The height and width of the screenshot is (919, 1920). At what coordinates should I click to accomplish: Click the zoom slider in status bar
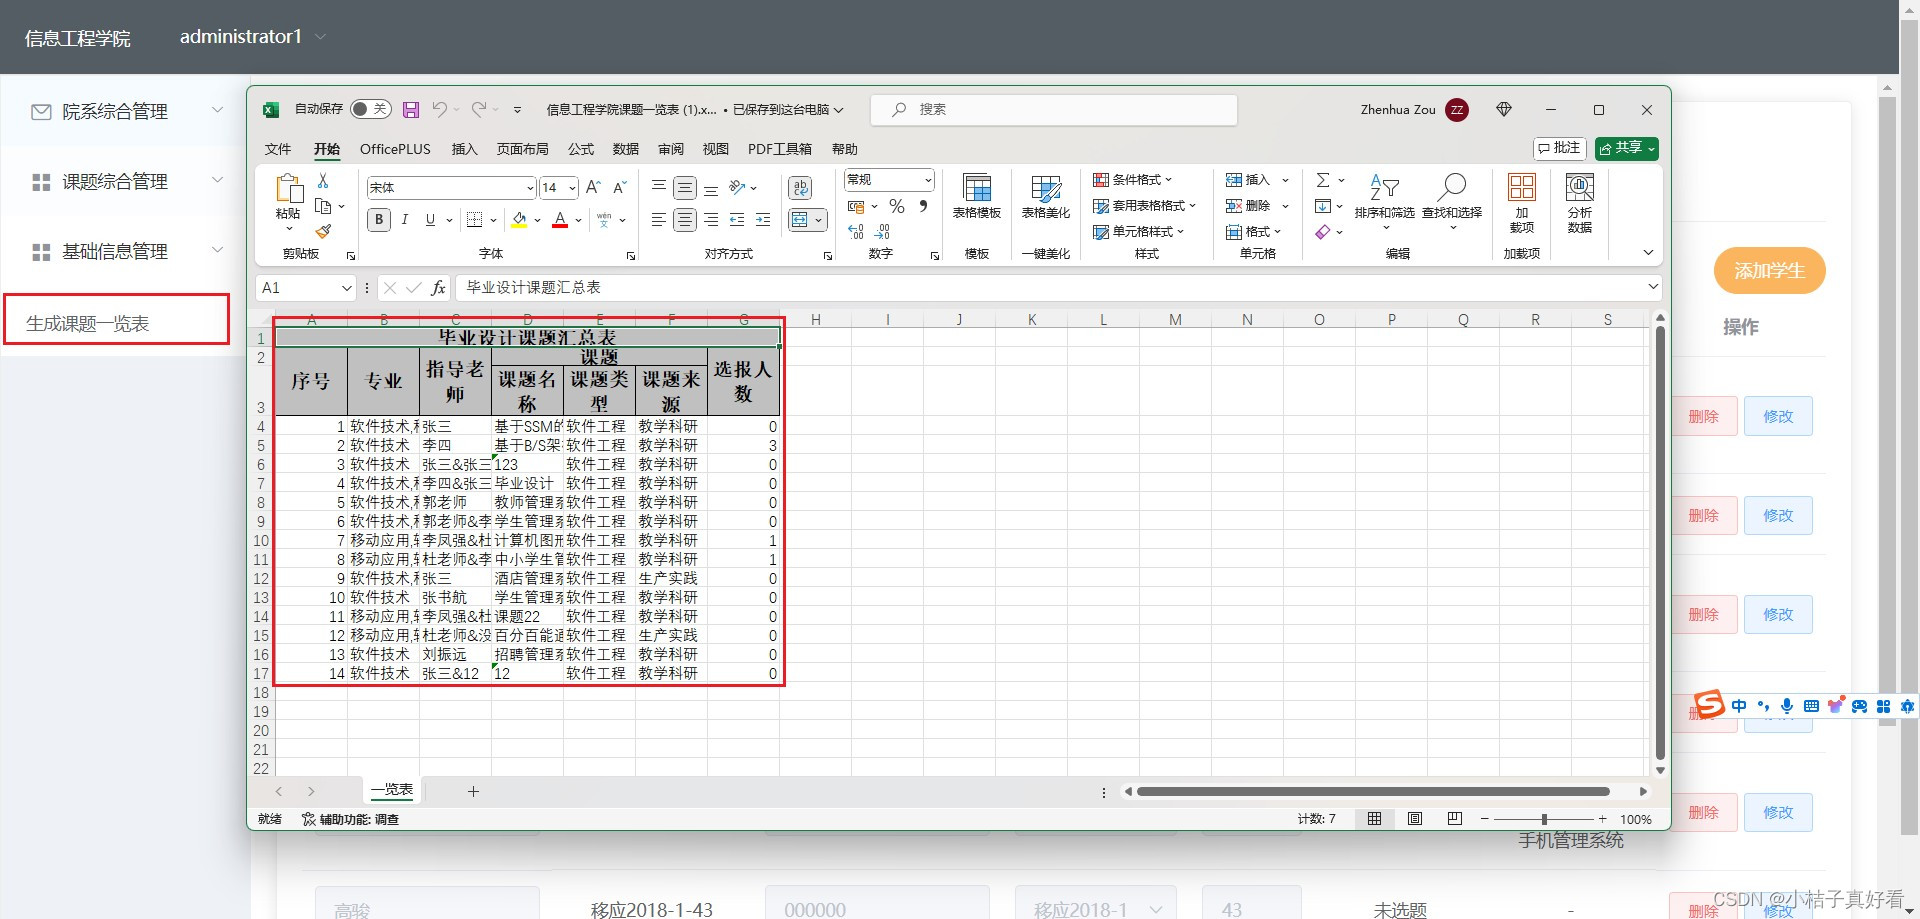click(x=1544, y=819)
